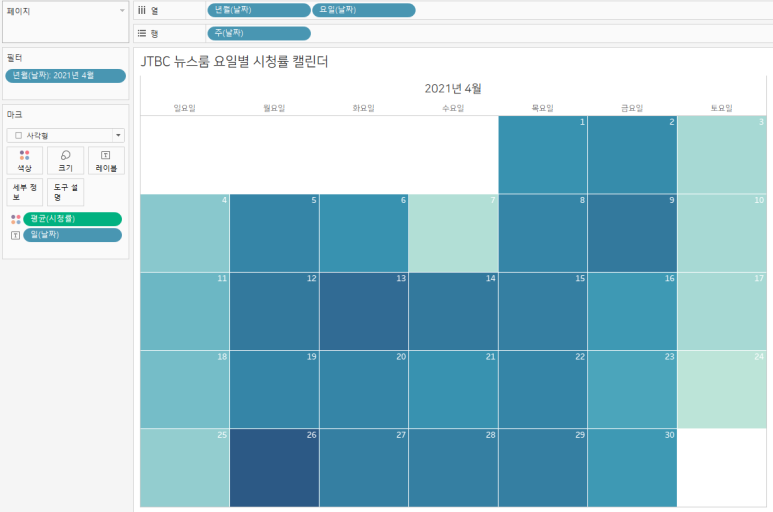
Task: Select the 주(날짜) pill on Rows shelf
Action: coord(259,33)
